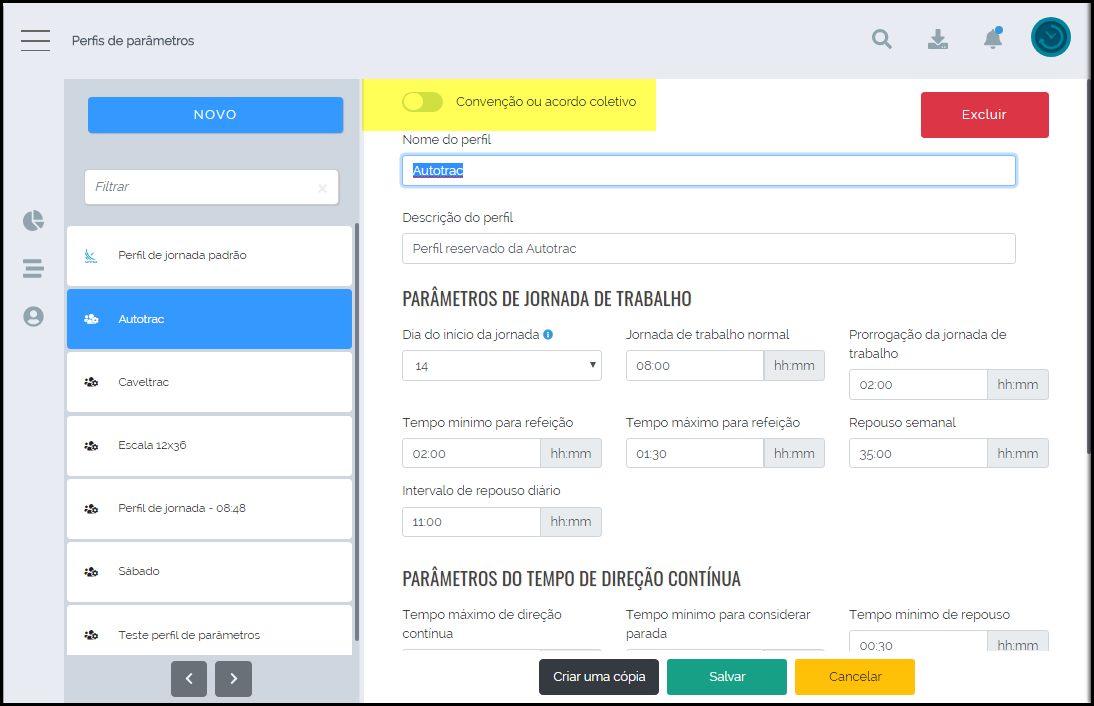Viewport: 1094px width, 706px height.
Task: Click the Perfis de parâmetros title
Action: tap(133, 40)
